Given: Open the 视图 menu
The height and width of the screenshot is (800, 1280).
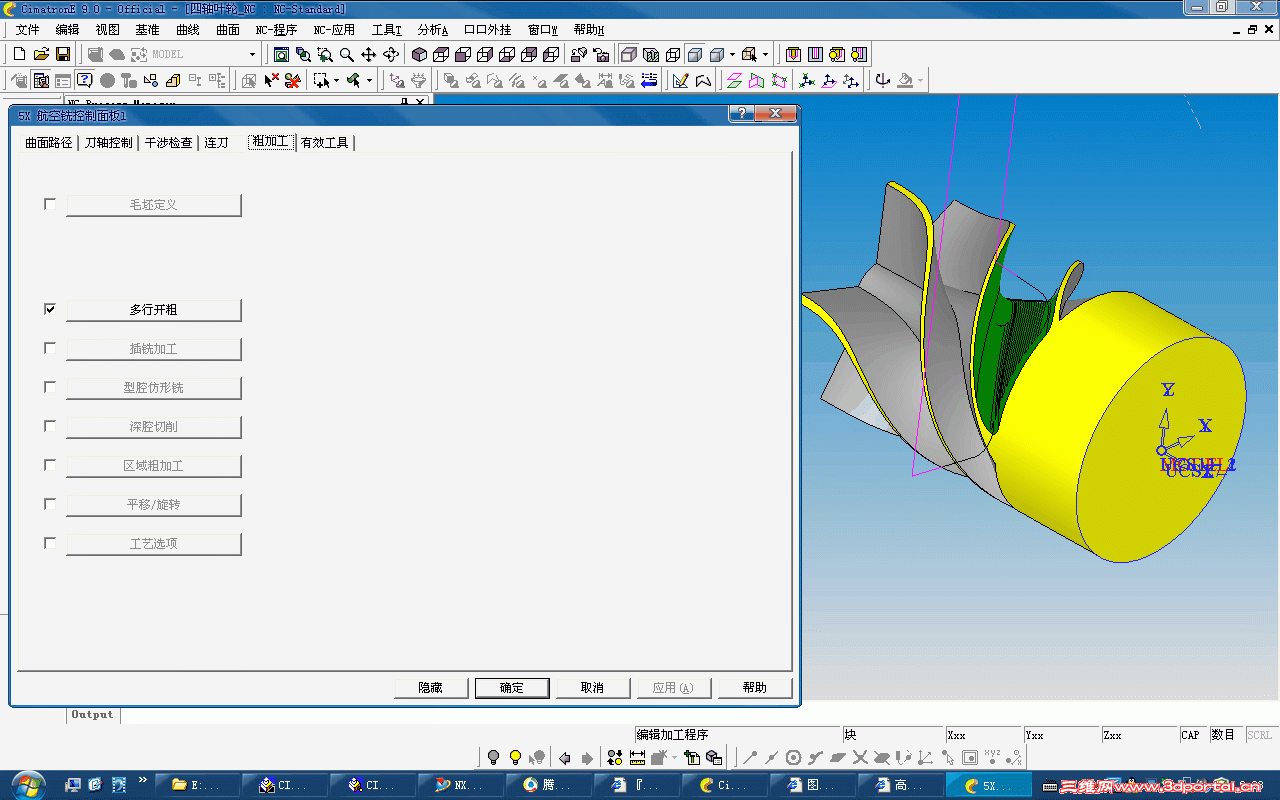Looking at the screenshot, I should click(107, 30).
